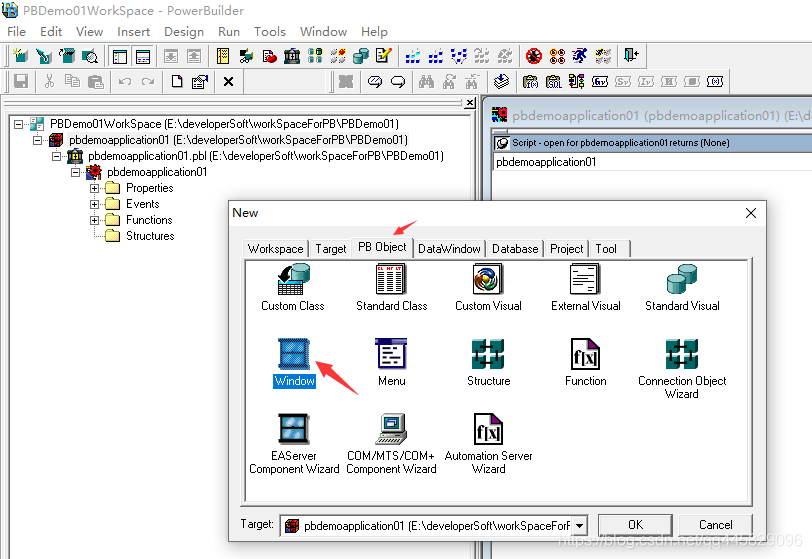812x559 pixels.
Task: Click the Preview magnifier toolbar icon
Action: tap(90, 55)
